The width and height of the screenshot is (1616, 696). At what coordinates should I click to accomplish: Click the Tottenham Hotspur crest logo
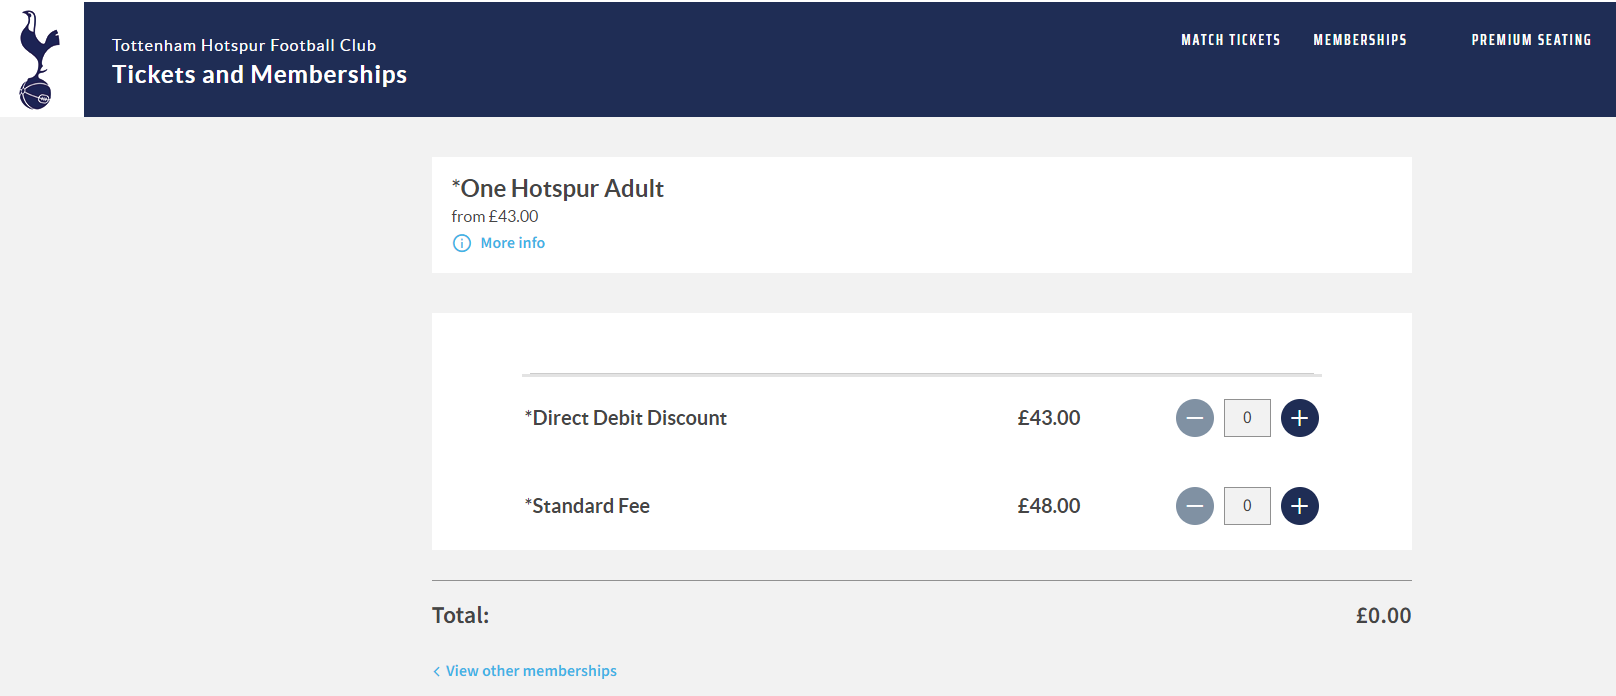click(x=40, y=58)
